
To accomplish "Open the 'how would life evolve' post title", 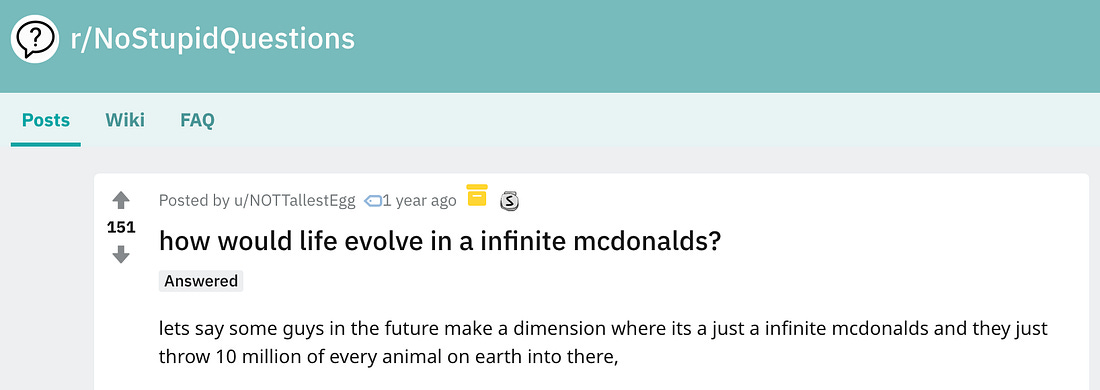I will [441, 242].
